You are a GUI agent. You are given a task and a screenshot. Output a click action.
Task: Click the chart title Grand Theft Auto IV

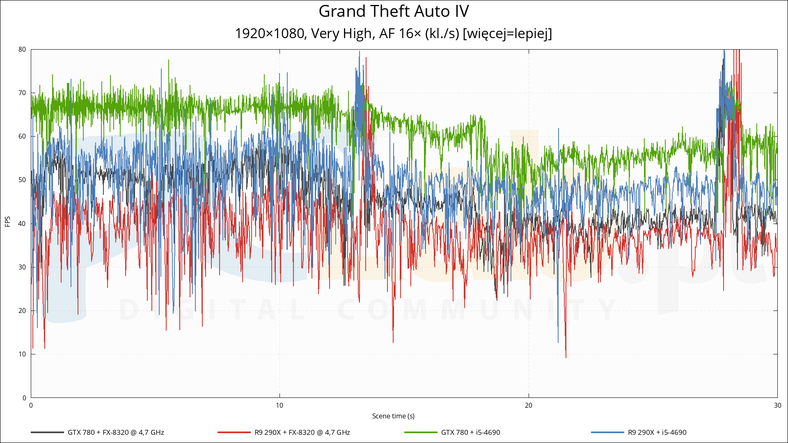(x=393, y=11)
